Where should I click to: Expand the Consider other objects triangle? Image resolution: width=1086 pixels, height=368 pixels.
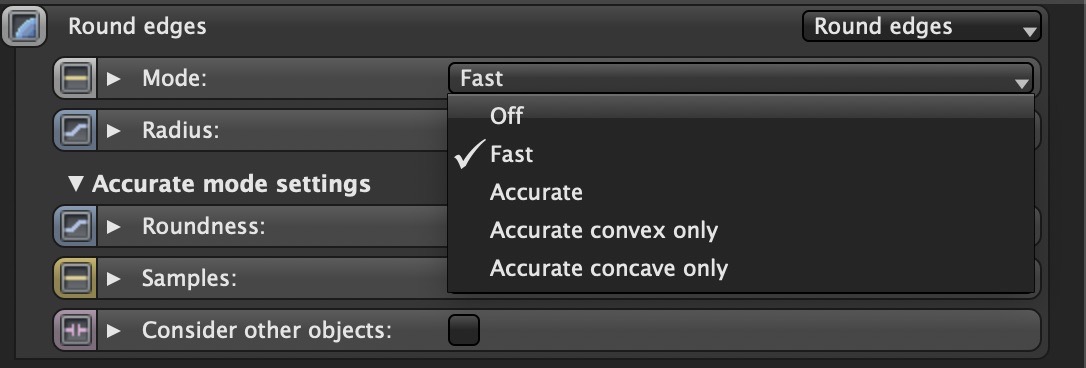point(114,331)
